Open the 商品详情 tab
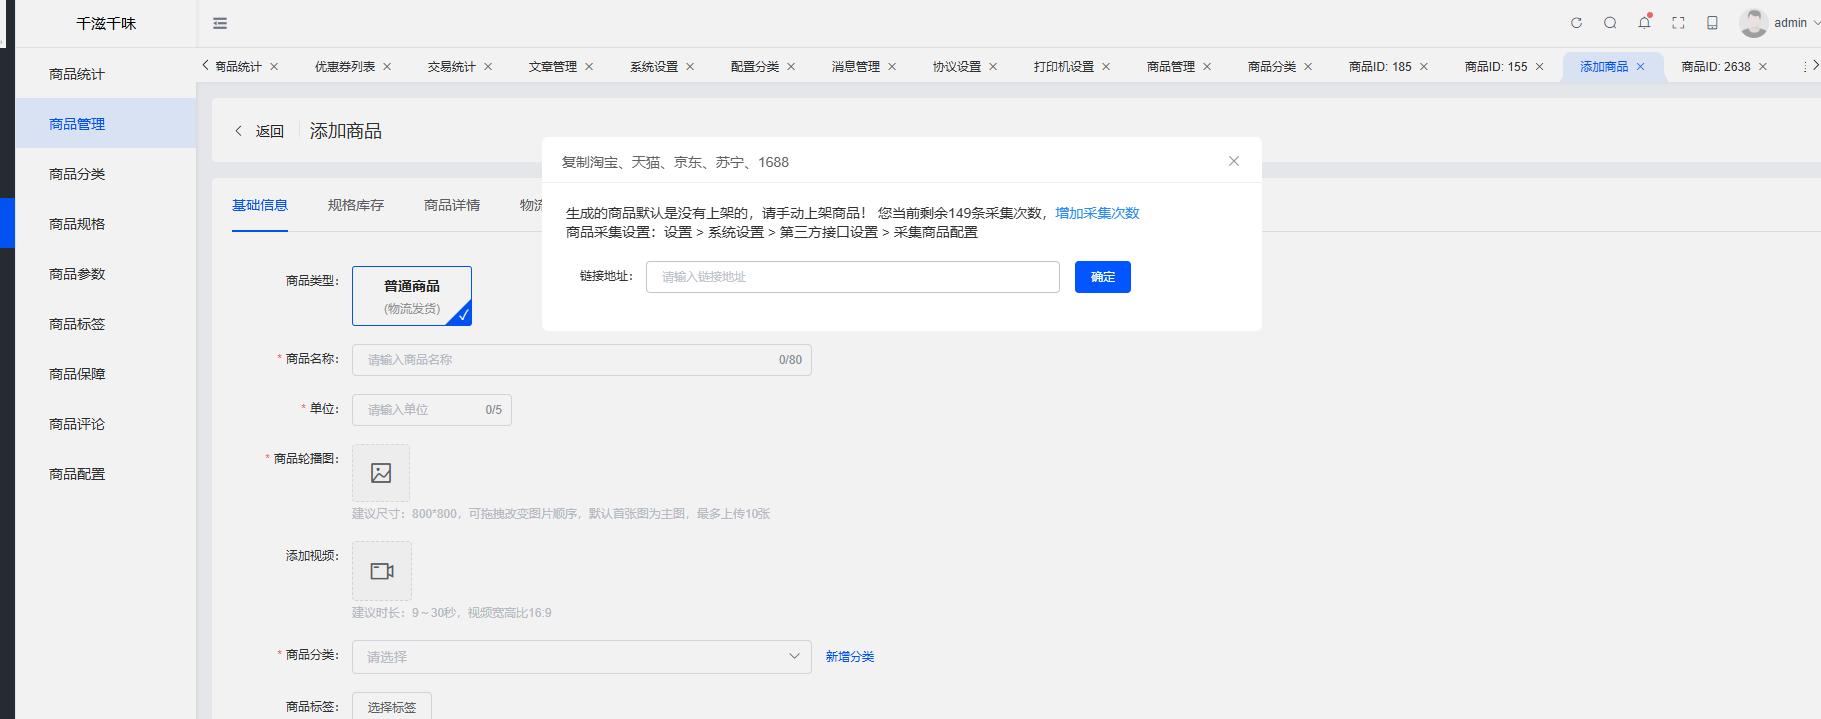Image resolution: width=1821 pixels, height=719 pixels. [451, 205]
